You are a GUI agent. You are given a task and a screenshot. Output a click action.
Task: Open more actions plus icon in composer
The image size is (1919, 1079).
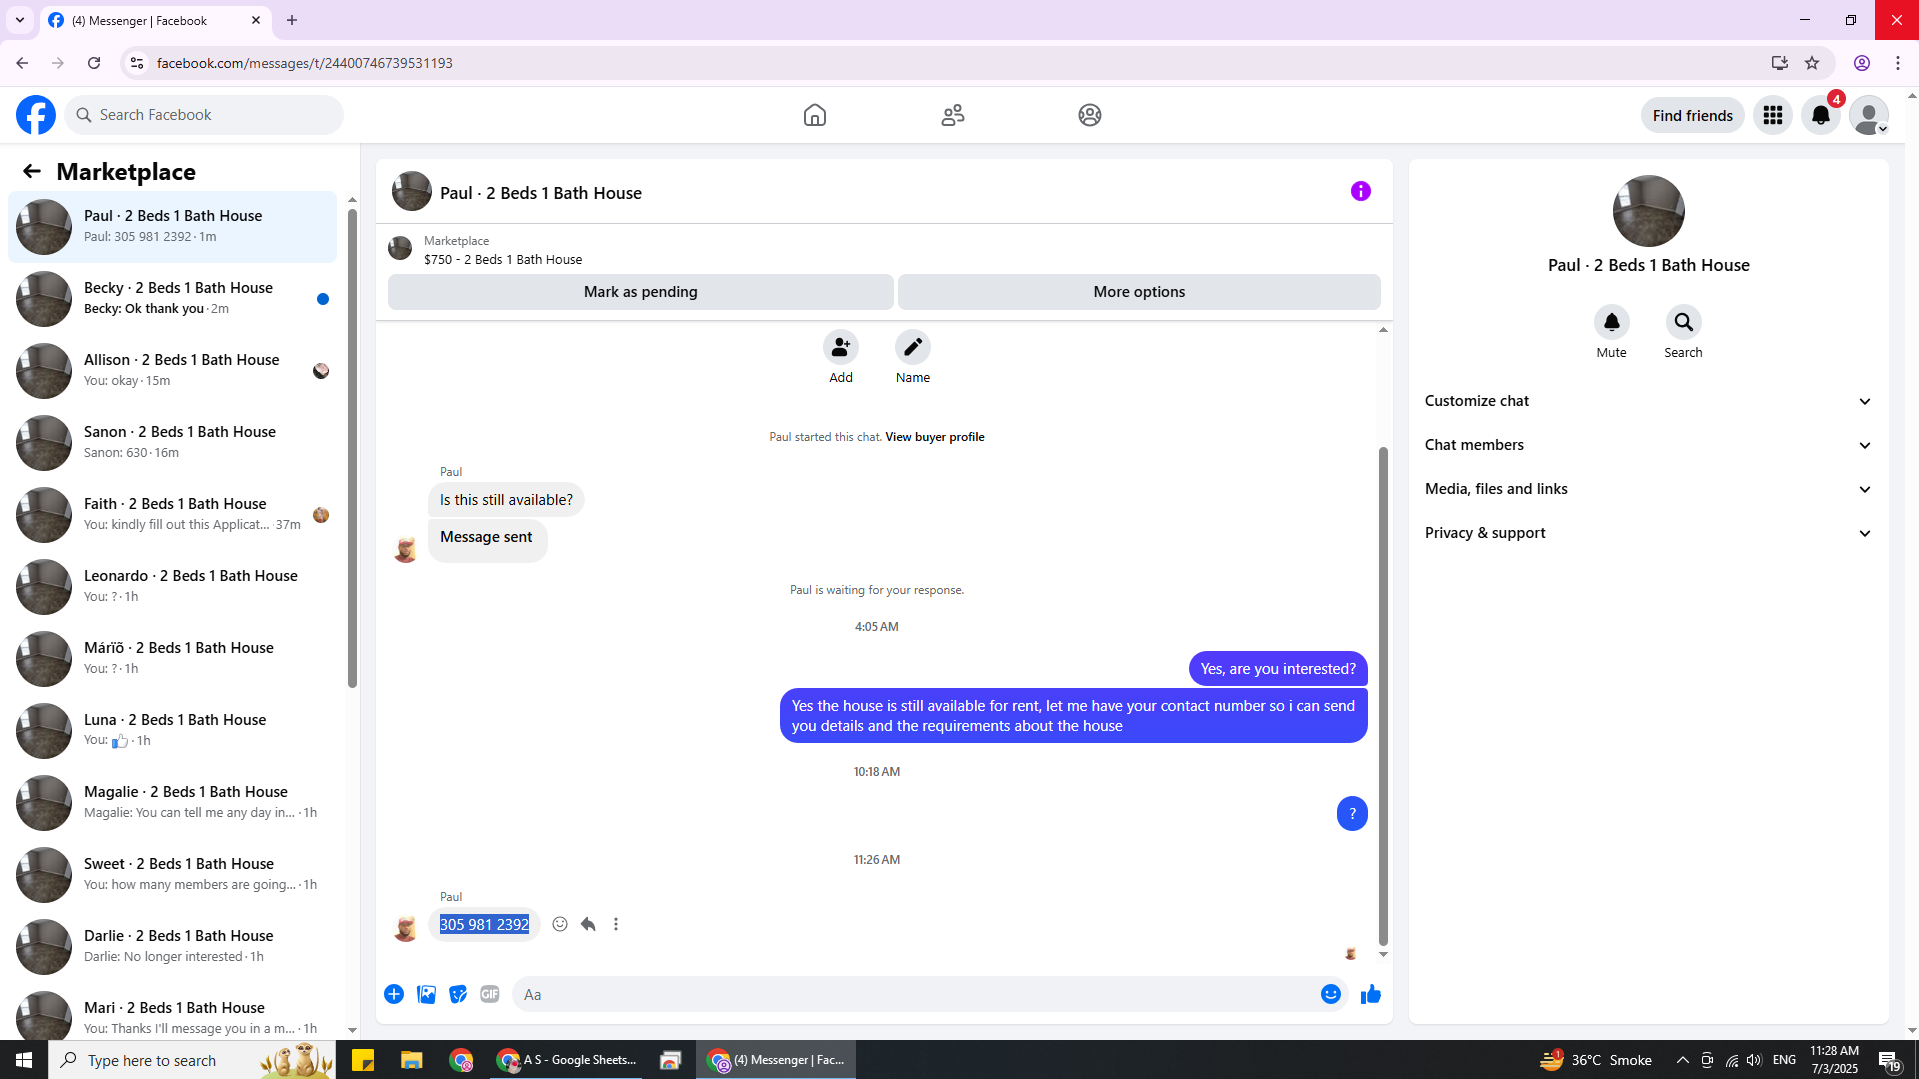(x=394, y=994)
